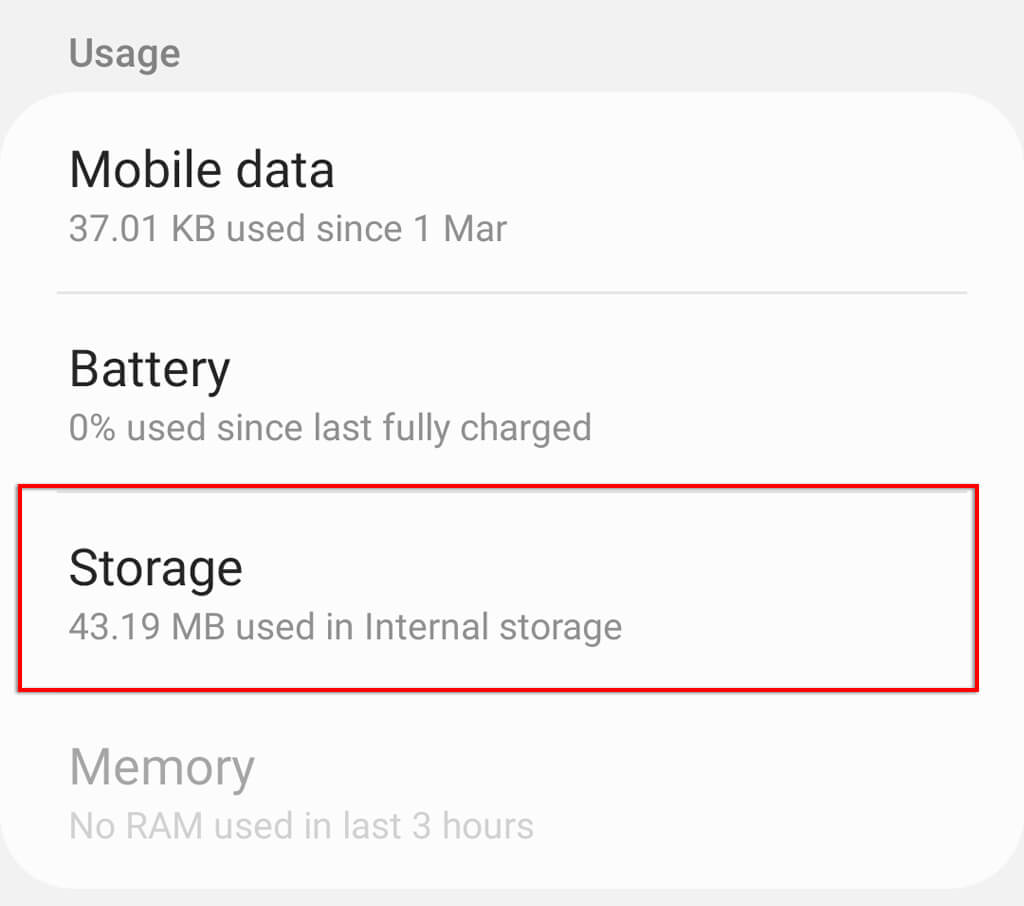The image size is (1024, 906).
Task: Tap the Memory title label
Action: click(161, 767)
